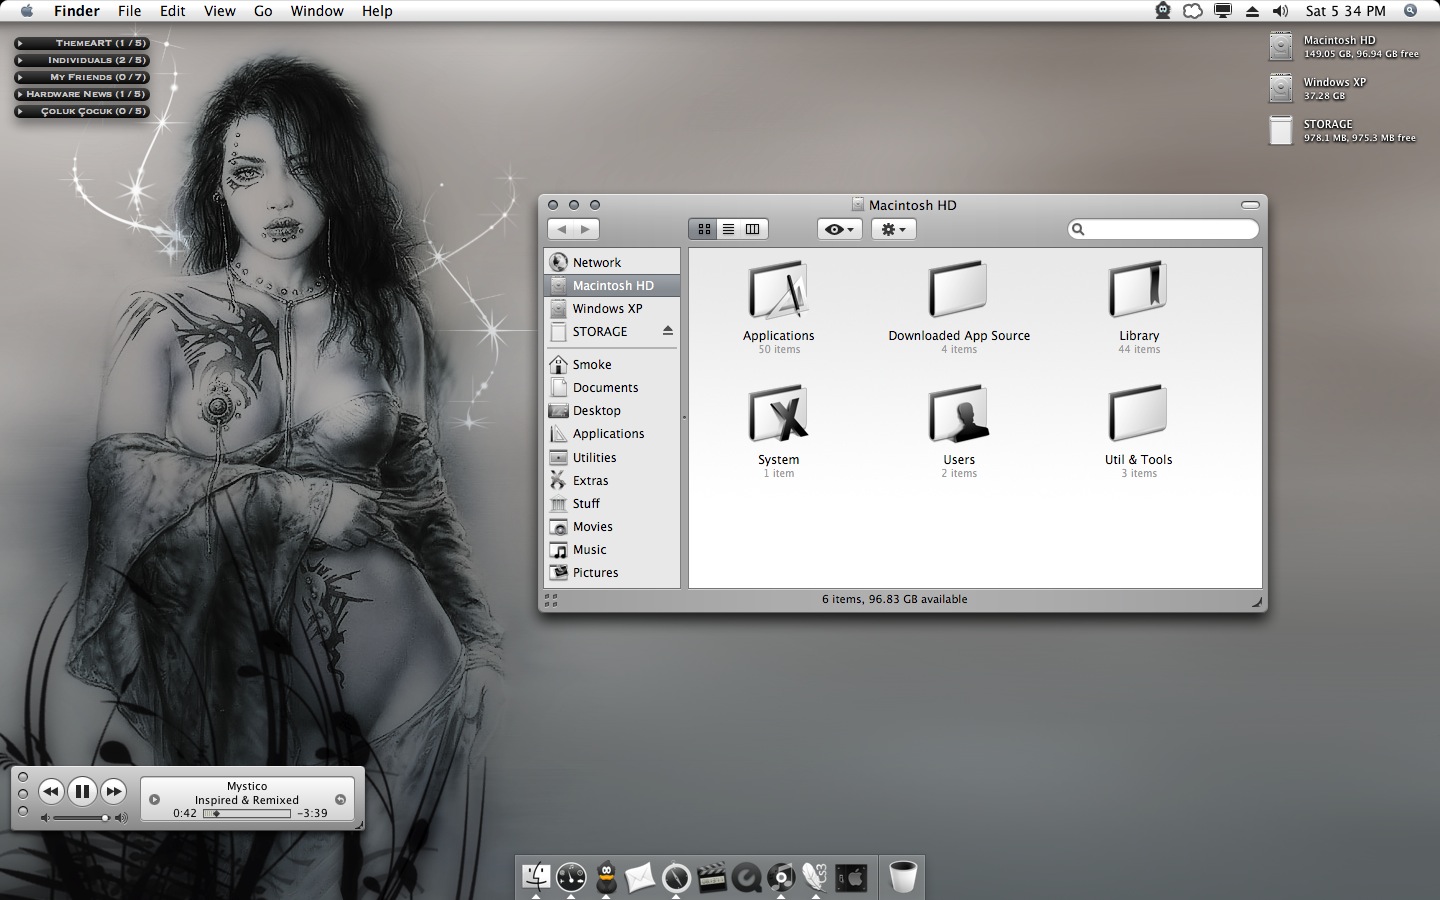The height and width of the screenshot is (900, 1440).
Task: Switch Finder to list view
Action: (728, 229)
